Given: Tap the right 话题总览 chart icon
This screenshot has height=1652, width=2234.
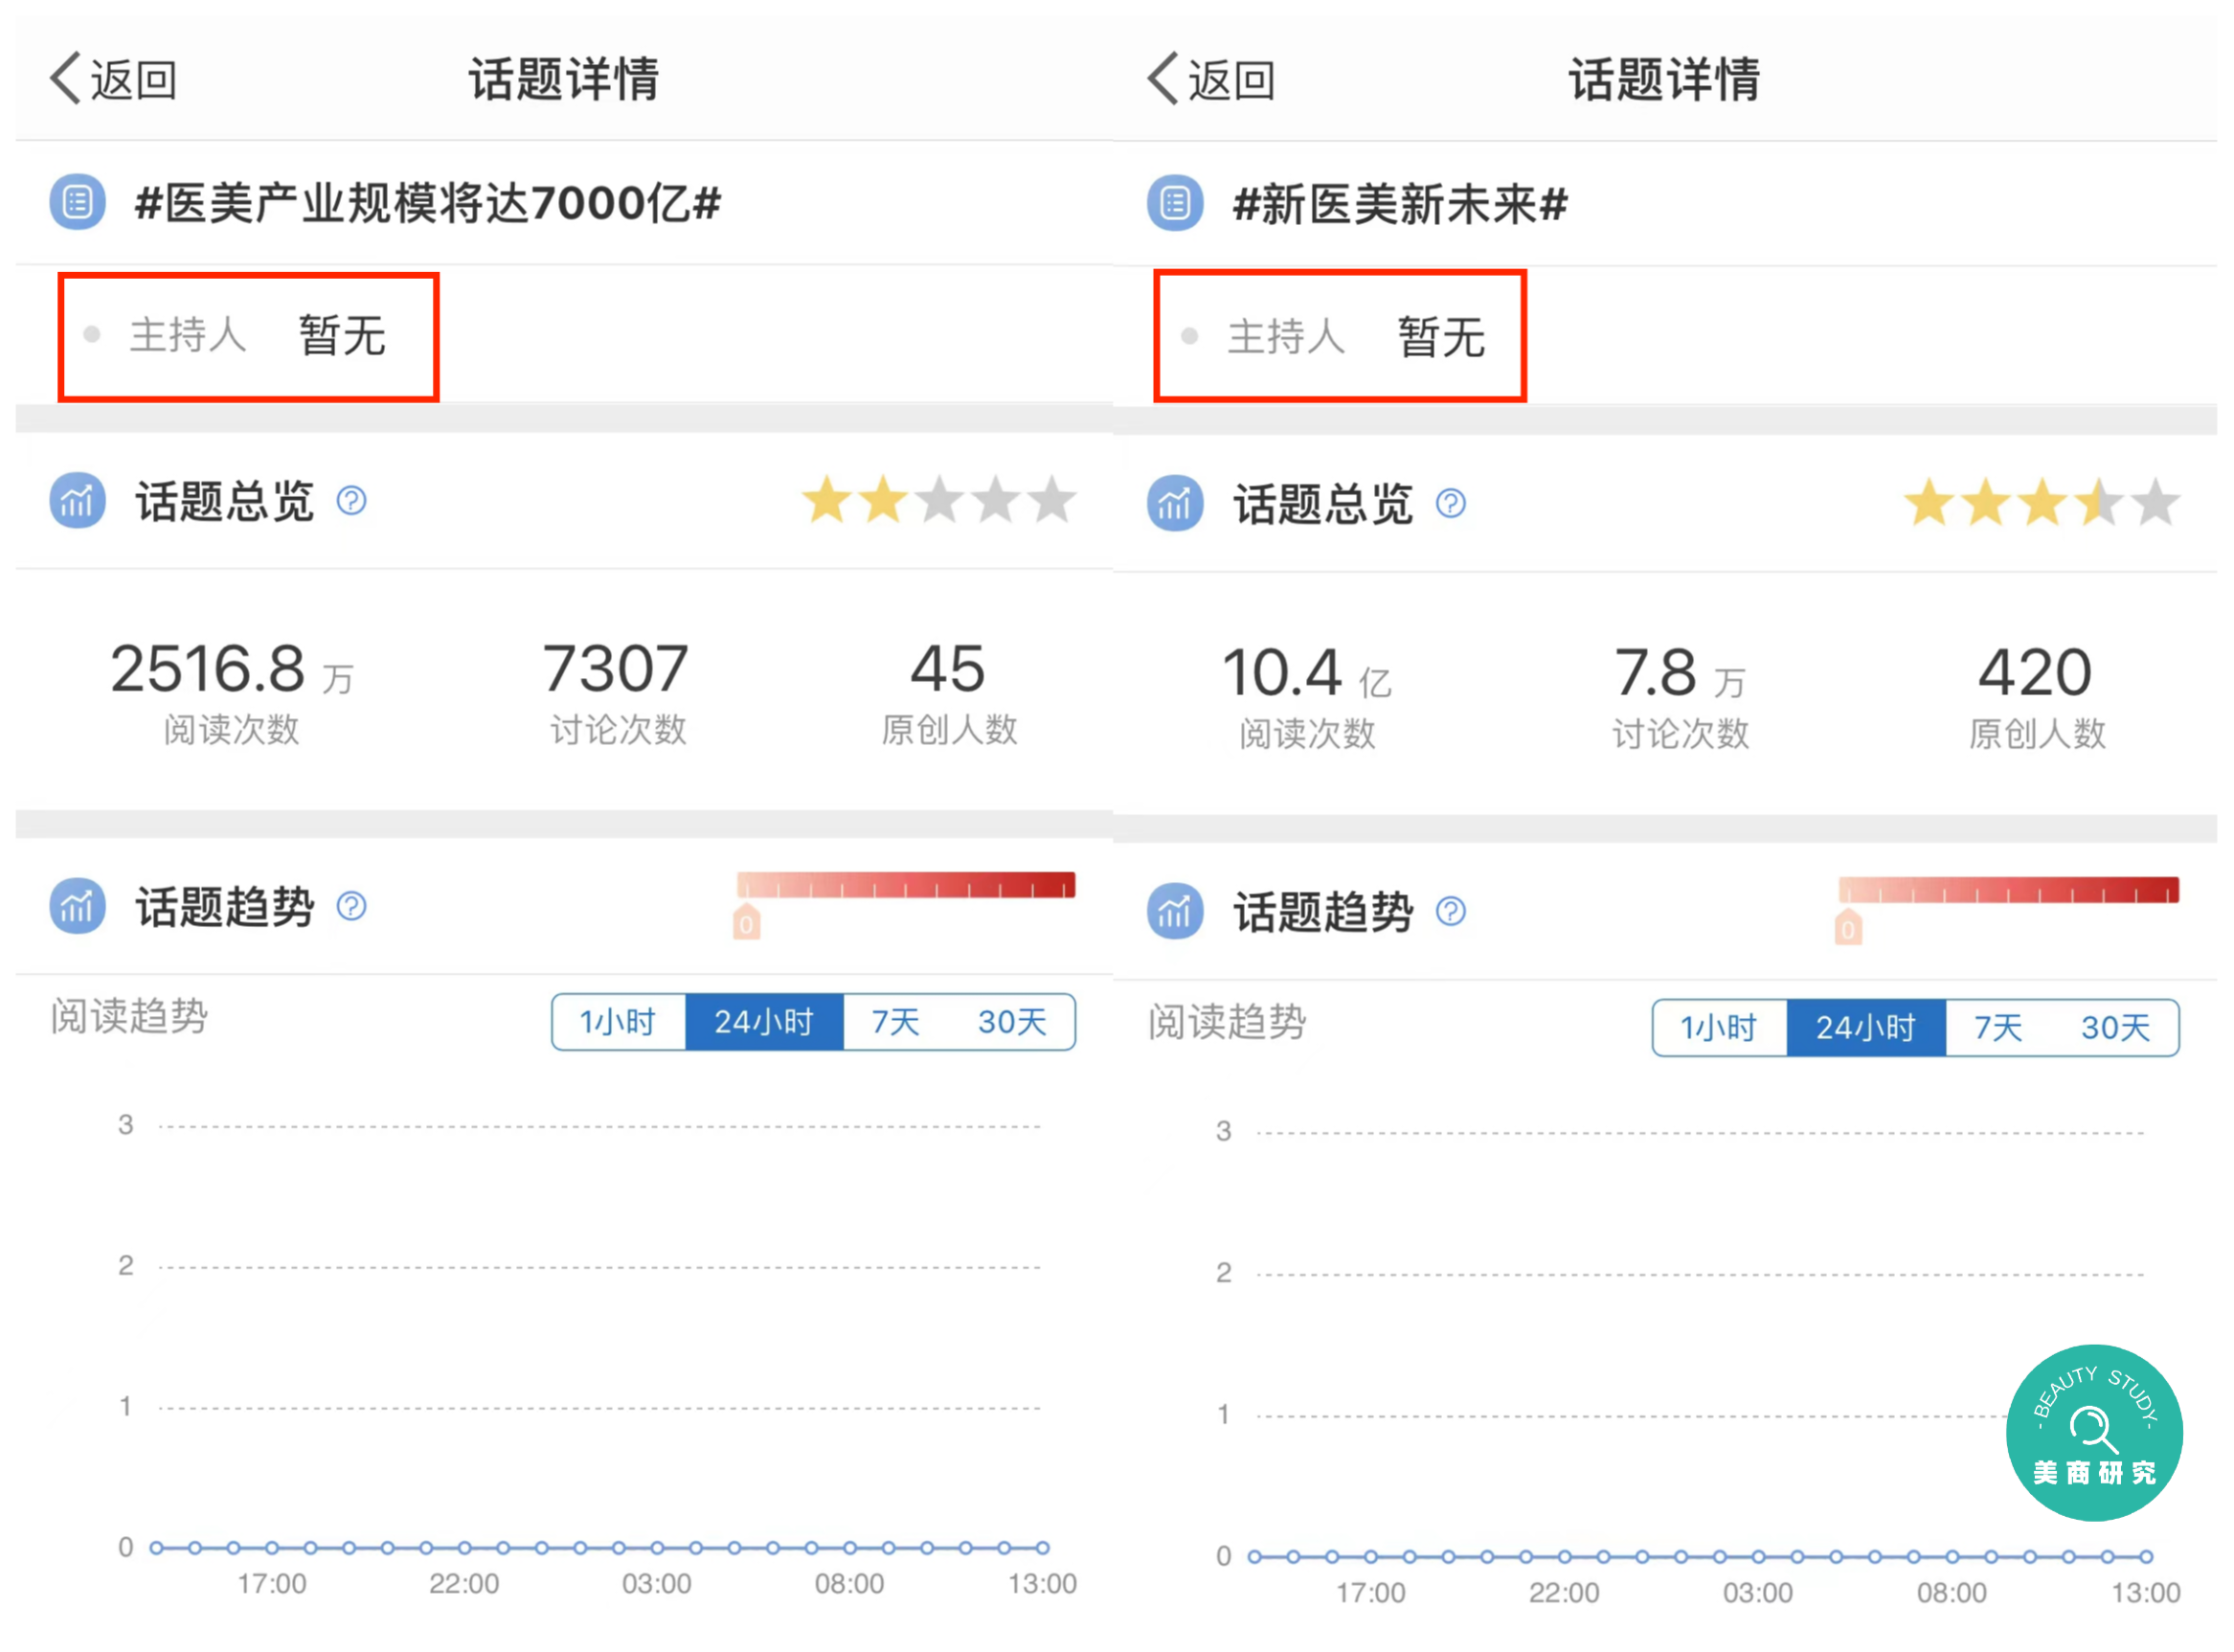Looking at the screenshot, I should [x=1175, y=503].
